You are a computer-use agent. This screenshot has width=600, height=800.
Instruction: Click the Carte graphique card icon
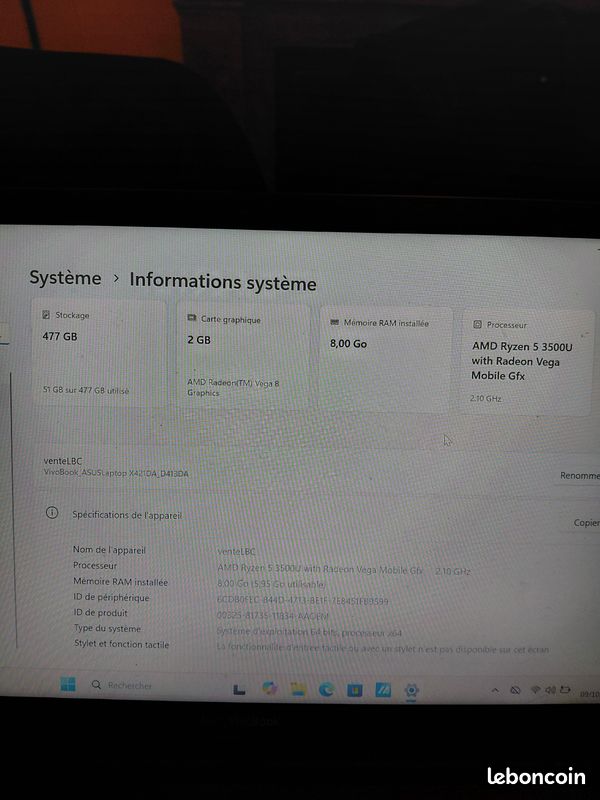click(x=191, y=318)
